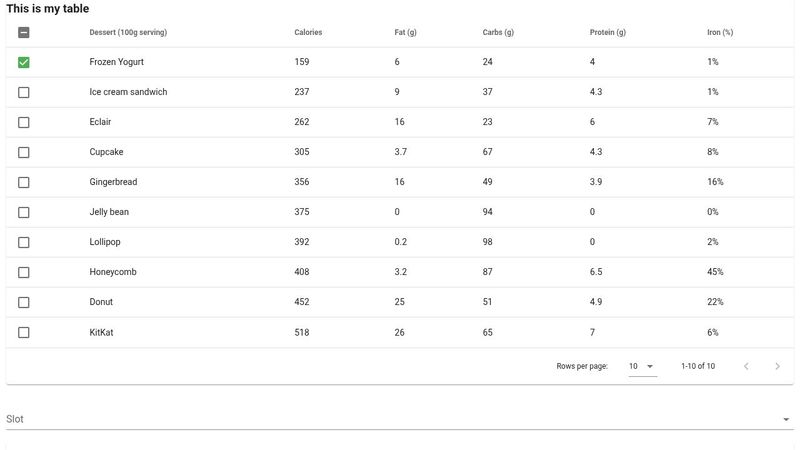Select the Donut row checkbox
The width and height of the screenshot is (800, 450).
pos(24,302)
